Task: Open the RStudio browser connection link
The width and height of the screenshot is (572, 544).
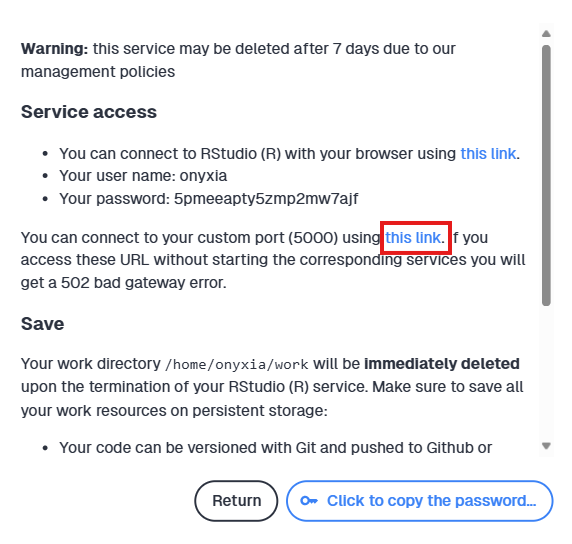Action: coord(488,154)
